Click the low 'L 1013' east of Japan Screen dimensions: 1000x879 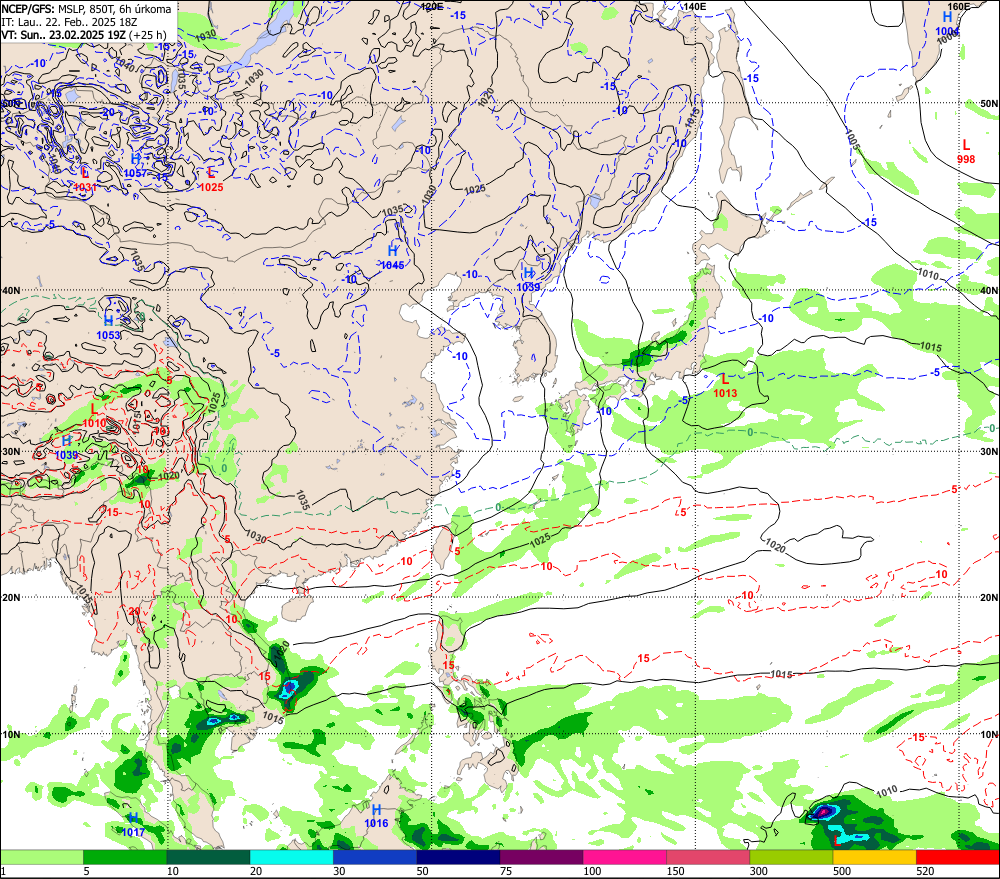(x=725, y=386)
